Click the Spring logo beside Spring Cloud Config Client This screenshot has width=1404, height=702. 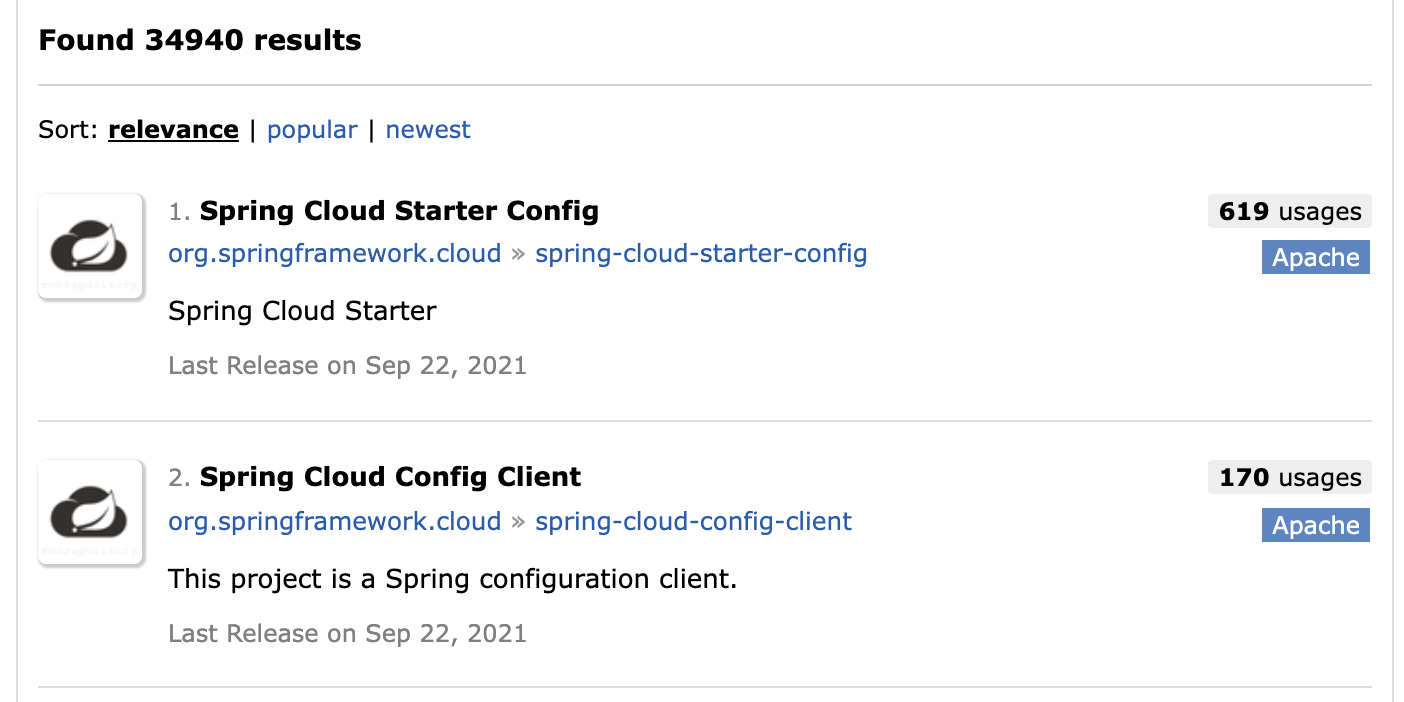pyautogui.click(x=90, y=512)
